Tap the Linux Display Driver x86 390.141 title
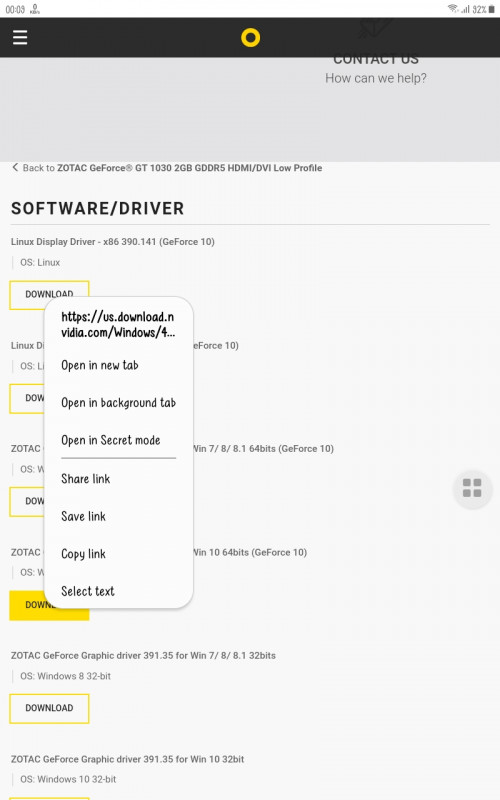The height and width of the screenshot is (800, 500). pos(113,242)
